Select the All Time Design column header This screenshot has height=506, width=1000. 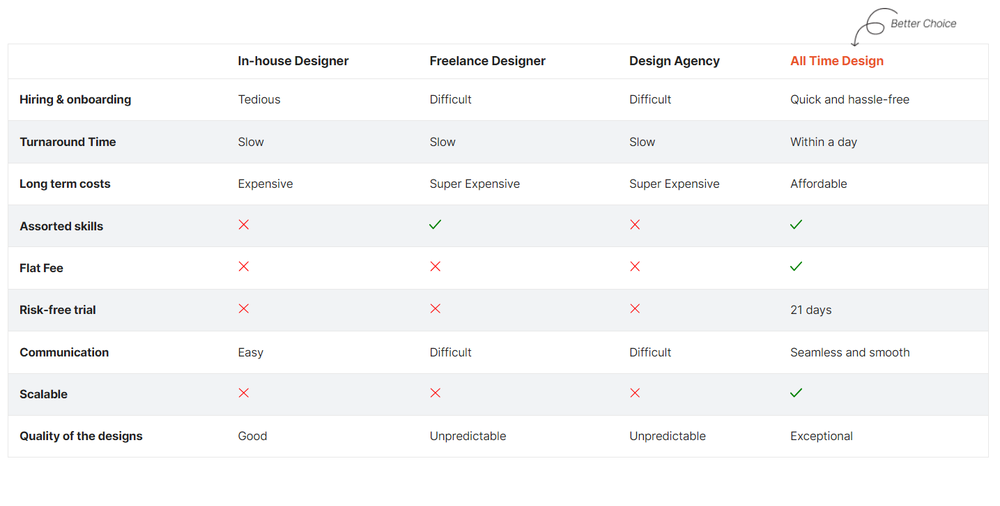click(837, 61)
